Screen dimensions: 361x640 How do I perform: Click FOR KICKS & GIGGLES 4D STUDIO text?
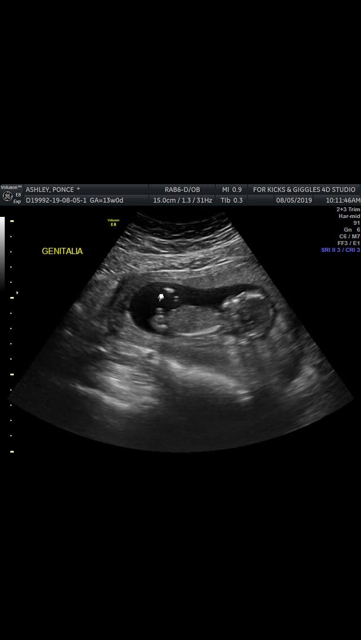click(304, 190)
